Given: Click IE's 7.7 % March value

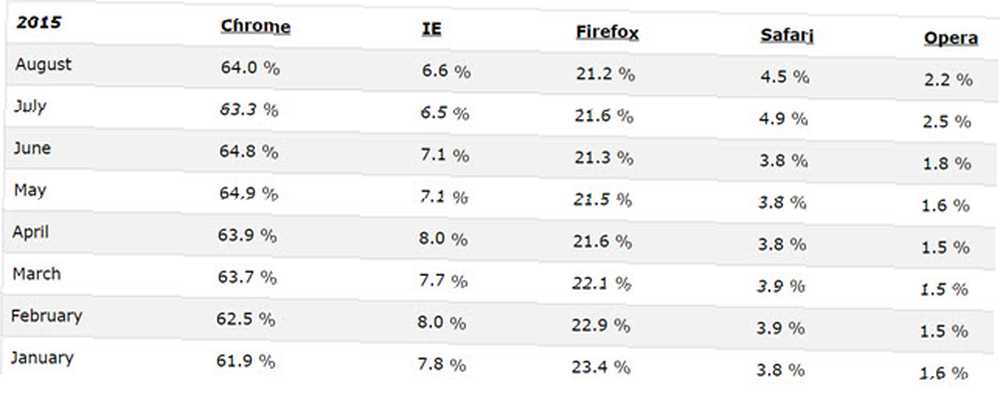Looking at the screenshot, I should pos(443,280).
